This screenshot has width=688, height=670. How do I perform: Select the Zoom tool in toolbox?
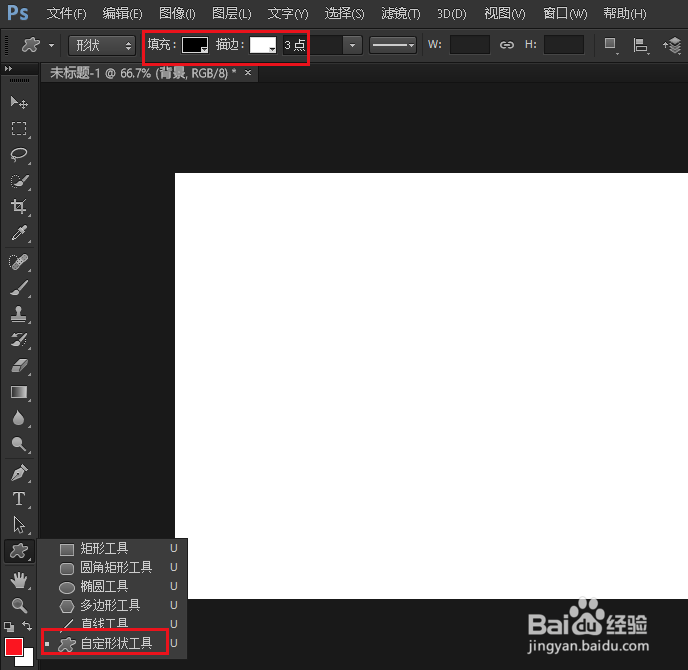[18, 606]
